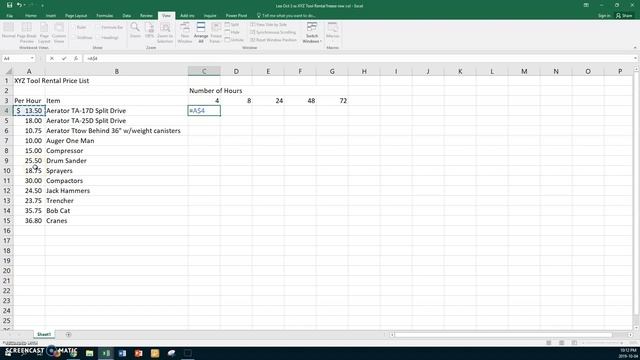Select column D header
Image resolution: width=640 pixels, height=360 pixels.
coord(236,71)
